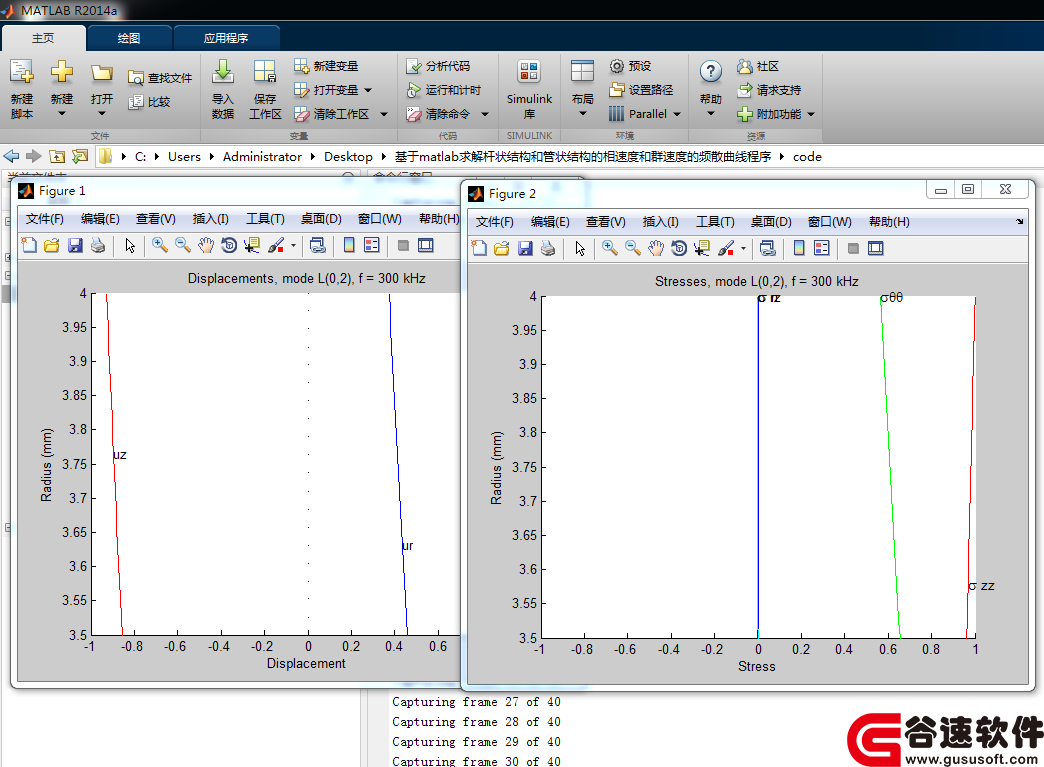Open 插入(I) menu in Figure 2
The height and width of the screenshot is (767, 1044).
pyautogui.click(x=660, y=222)
